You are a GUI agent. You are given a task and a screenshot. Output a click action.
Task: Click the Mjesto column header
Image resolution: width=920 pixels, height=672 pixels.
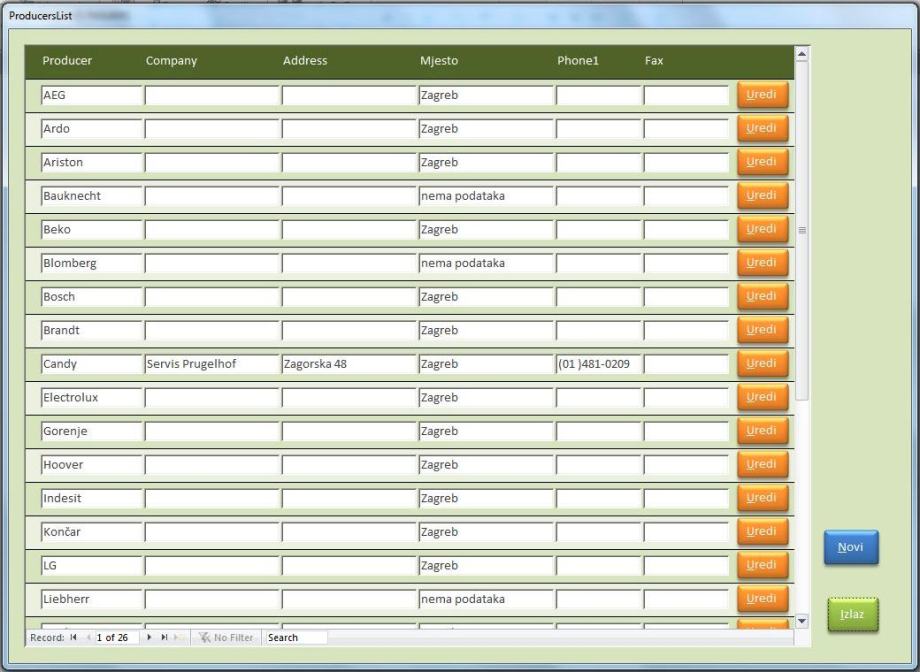(x=439, y=60)
